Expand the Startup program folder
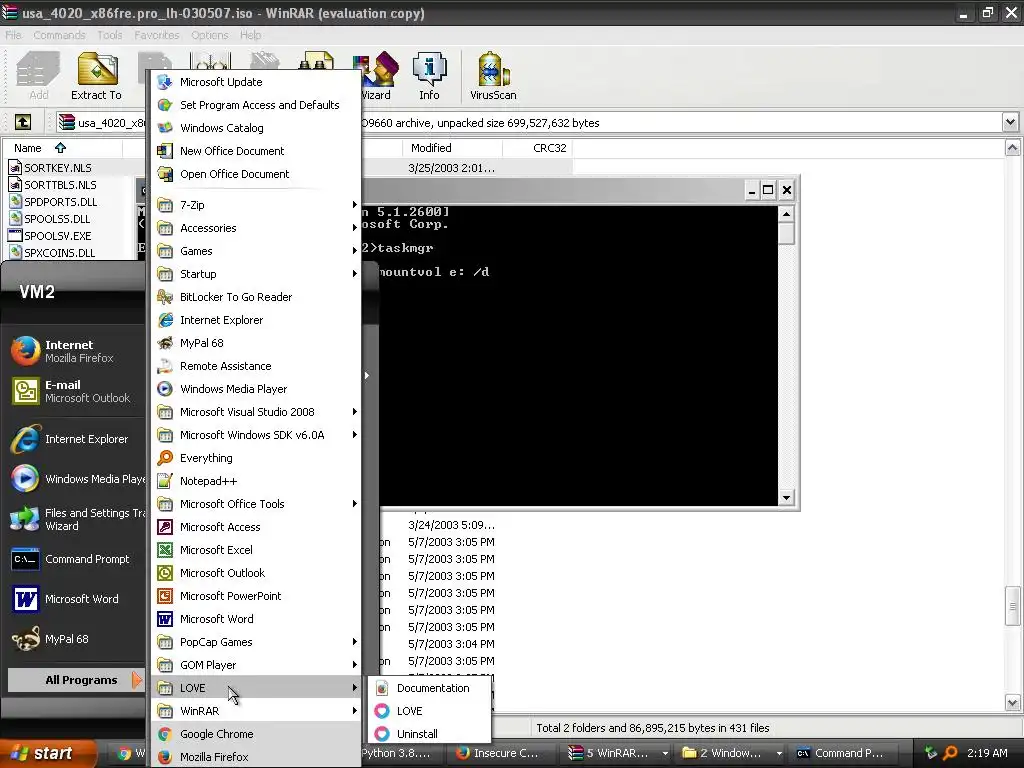Image resolution: width=1024 pixels, height=768 pixels. (257, 274)
